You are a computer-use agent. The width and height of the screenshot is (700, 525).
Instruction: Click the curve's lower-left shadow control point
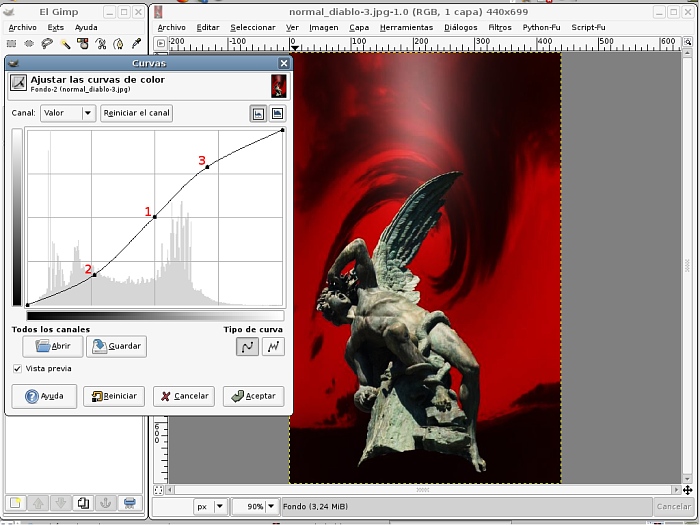[x=94, y=275]
